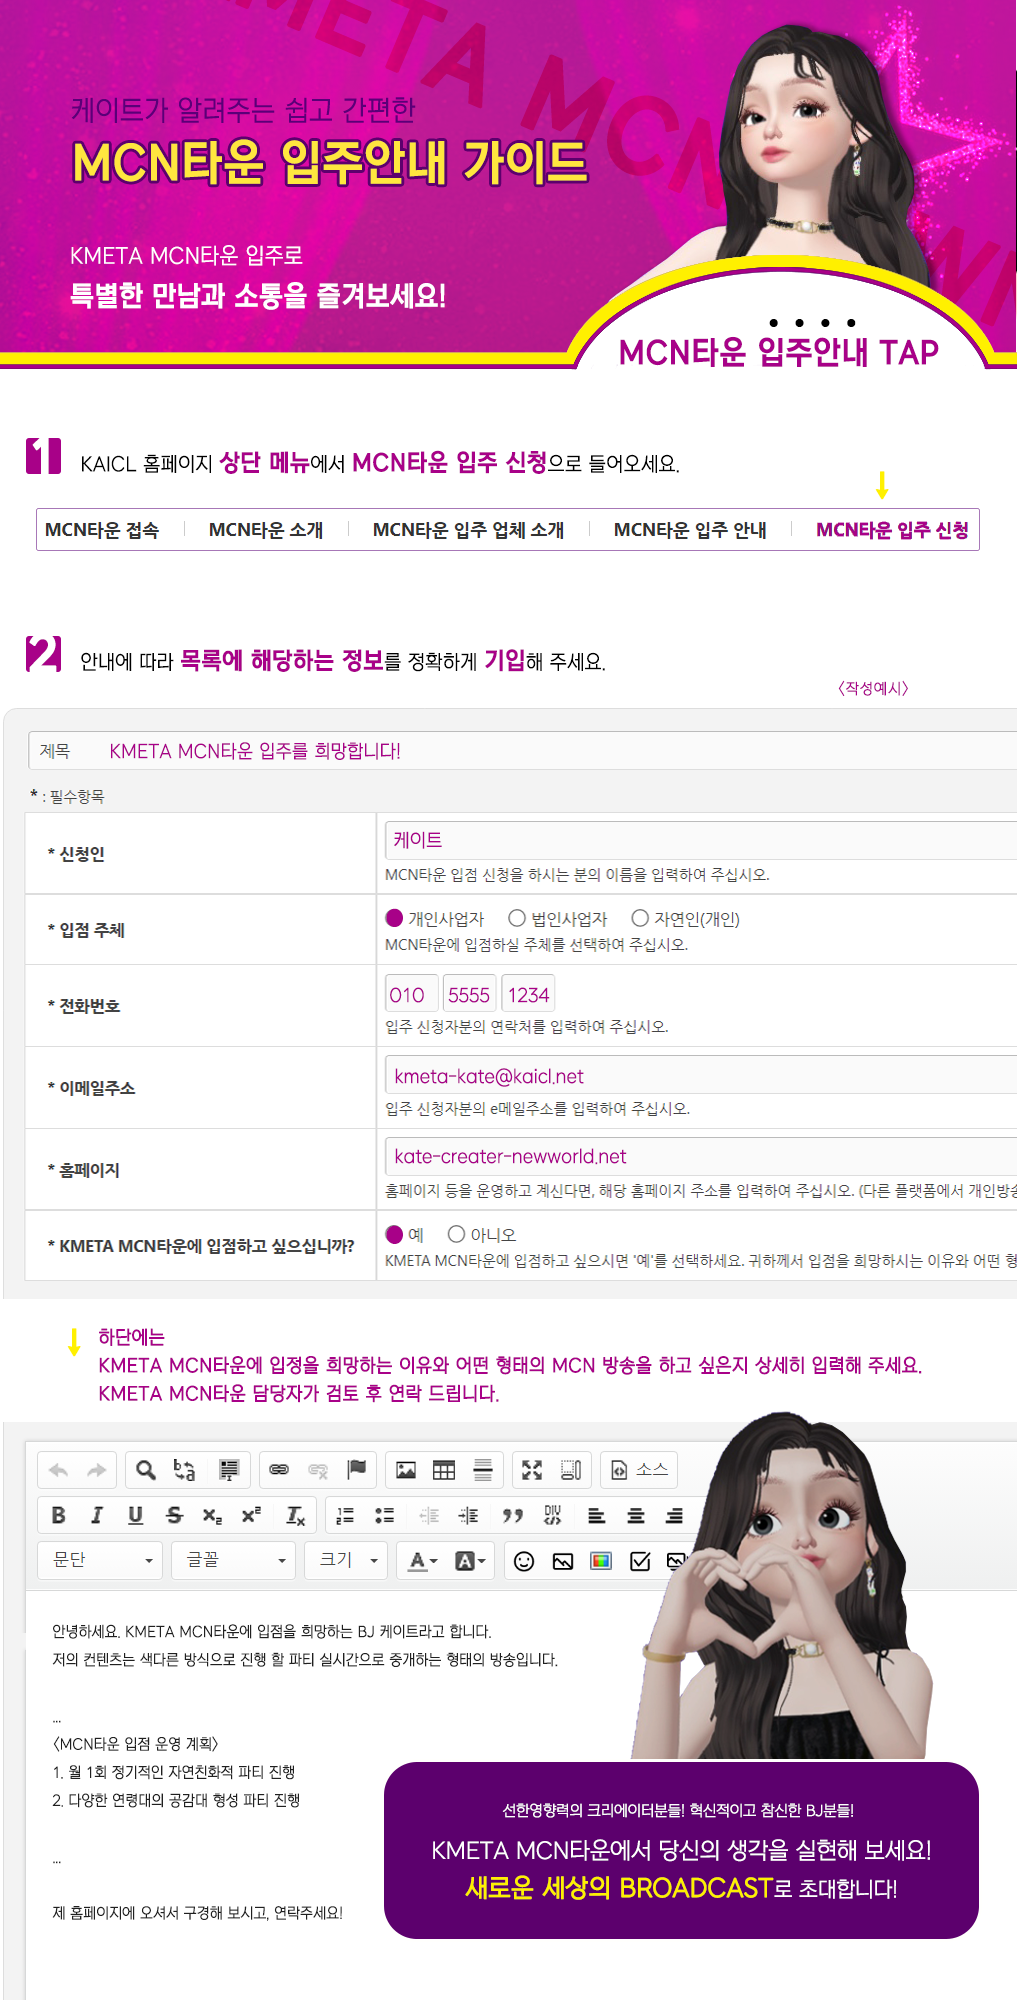Open the MCN타운 소개 menu item
Image resolution: width=1017 pixels, height=2000 pixels.
tap(266, 530)
